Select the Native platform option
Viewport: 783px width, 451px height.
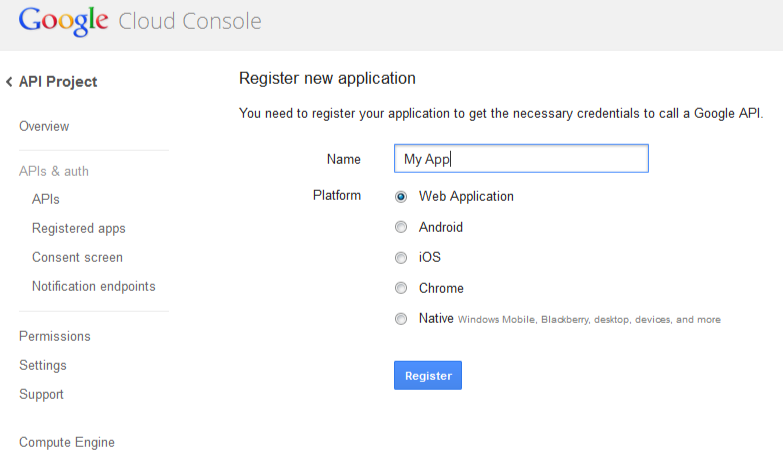(400, 319)
